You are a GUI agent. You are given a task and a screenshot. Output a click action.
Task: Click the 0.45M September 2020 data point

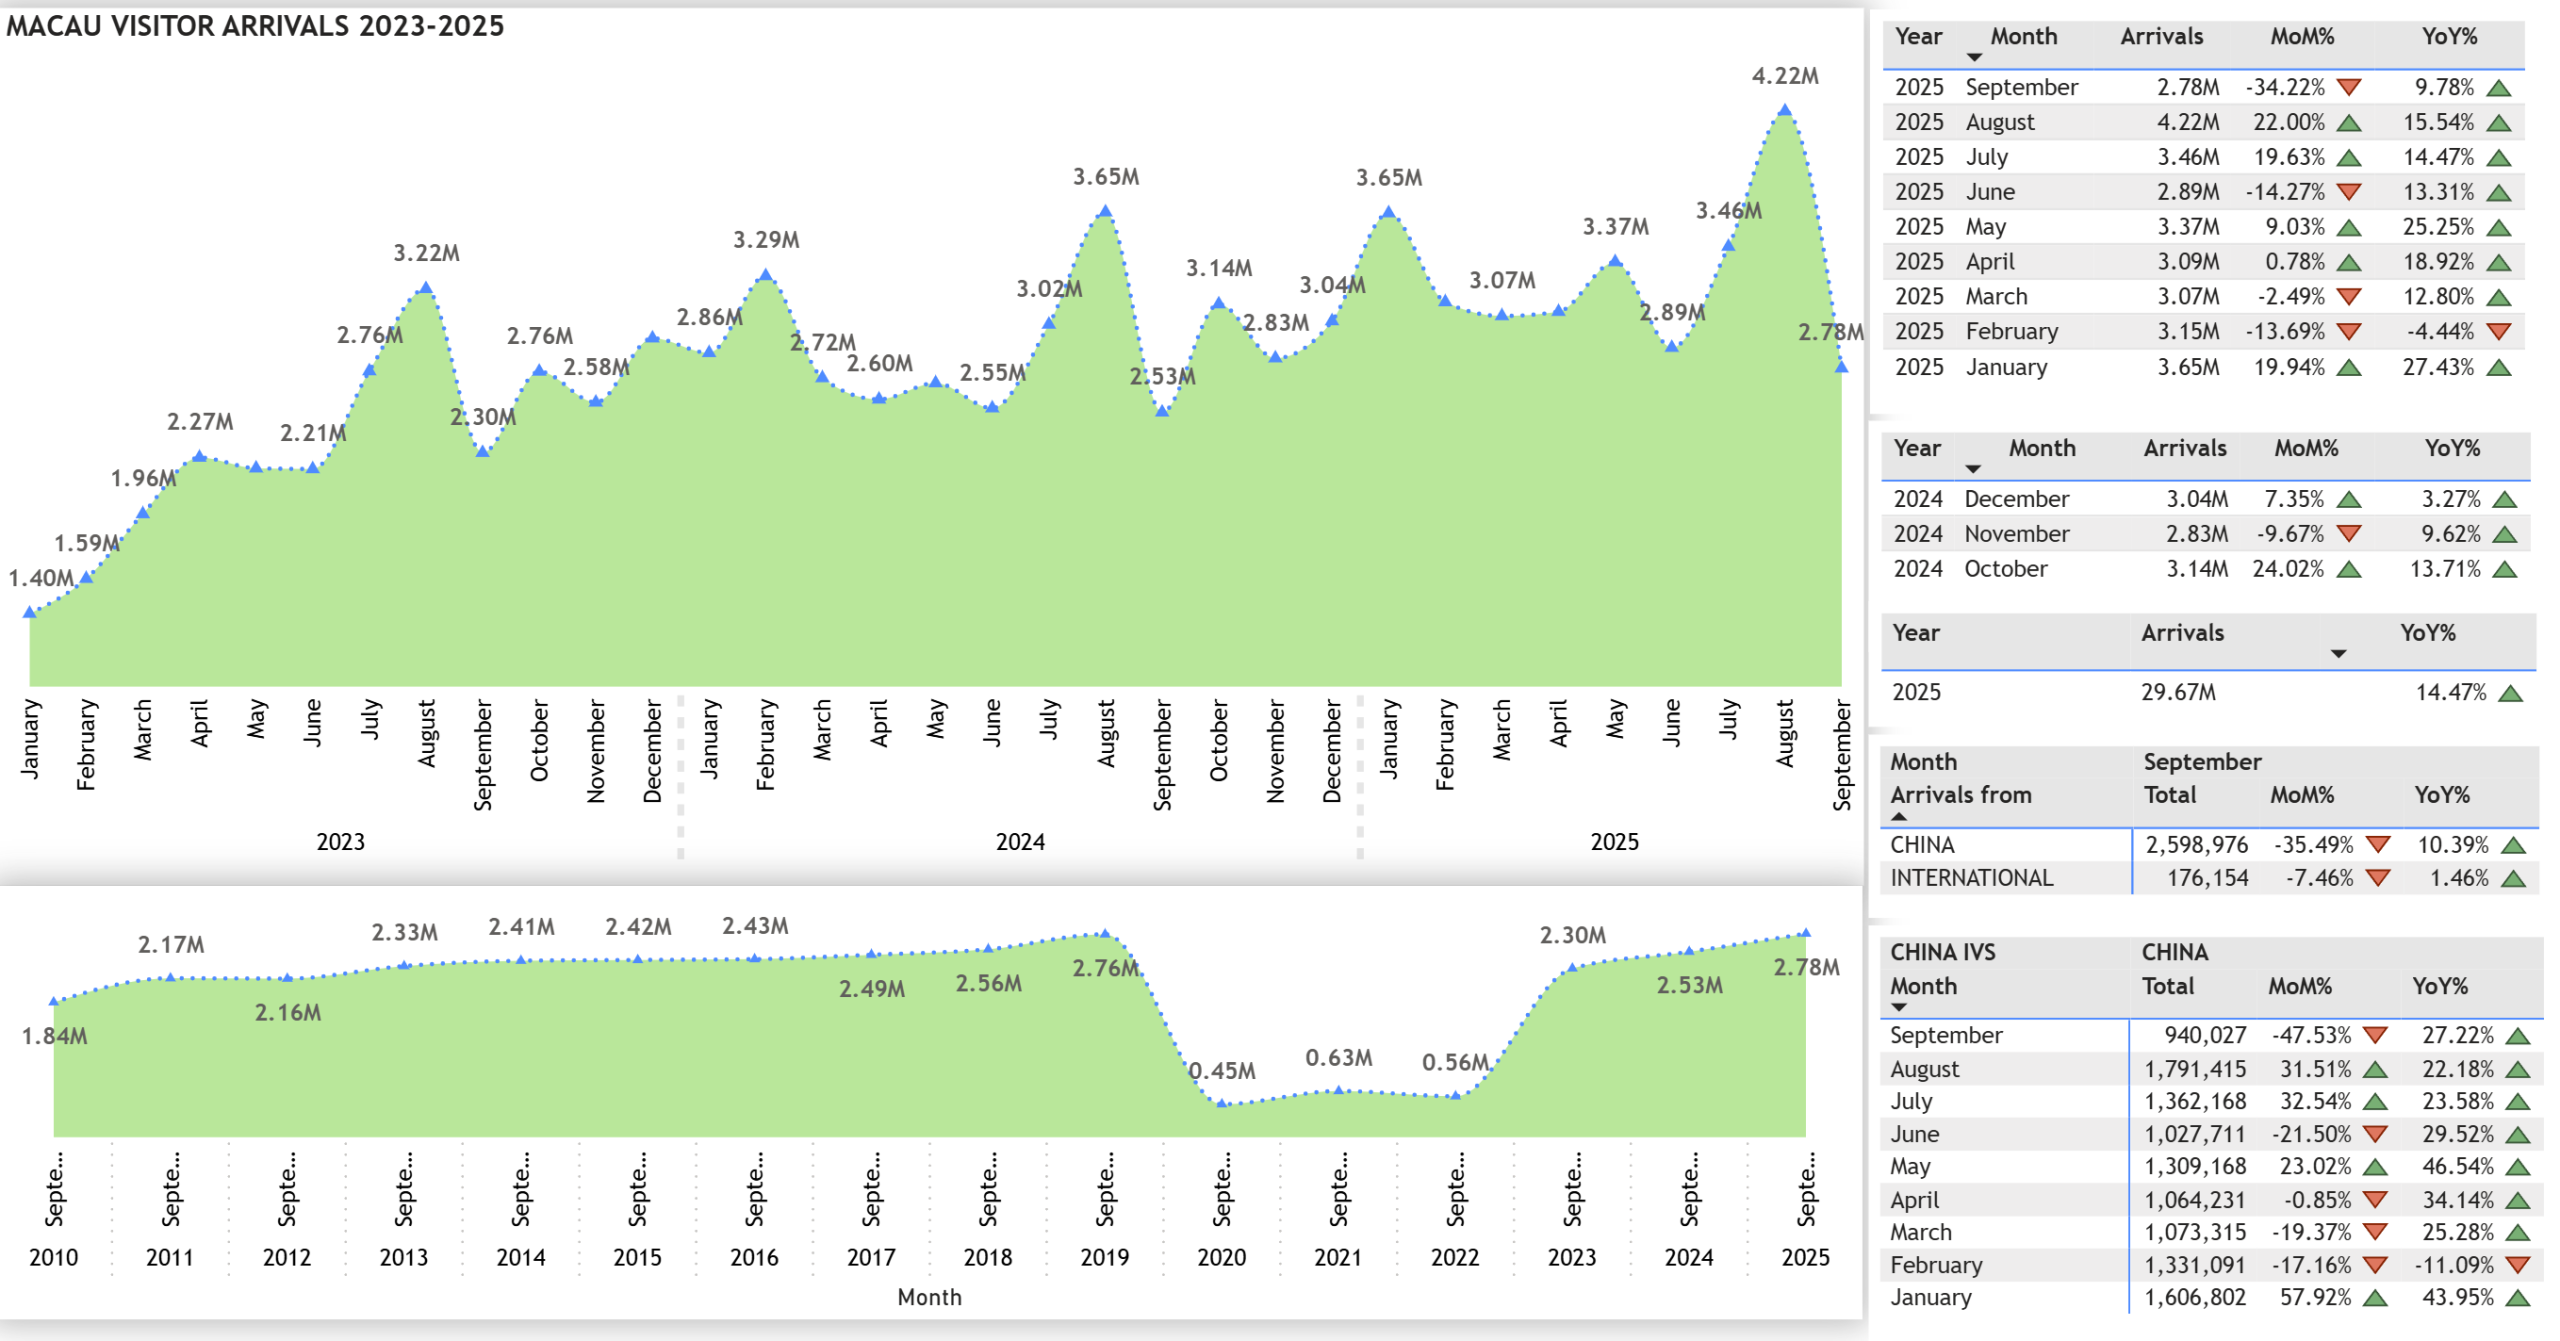(x=1221, y=1104)
